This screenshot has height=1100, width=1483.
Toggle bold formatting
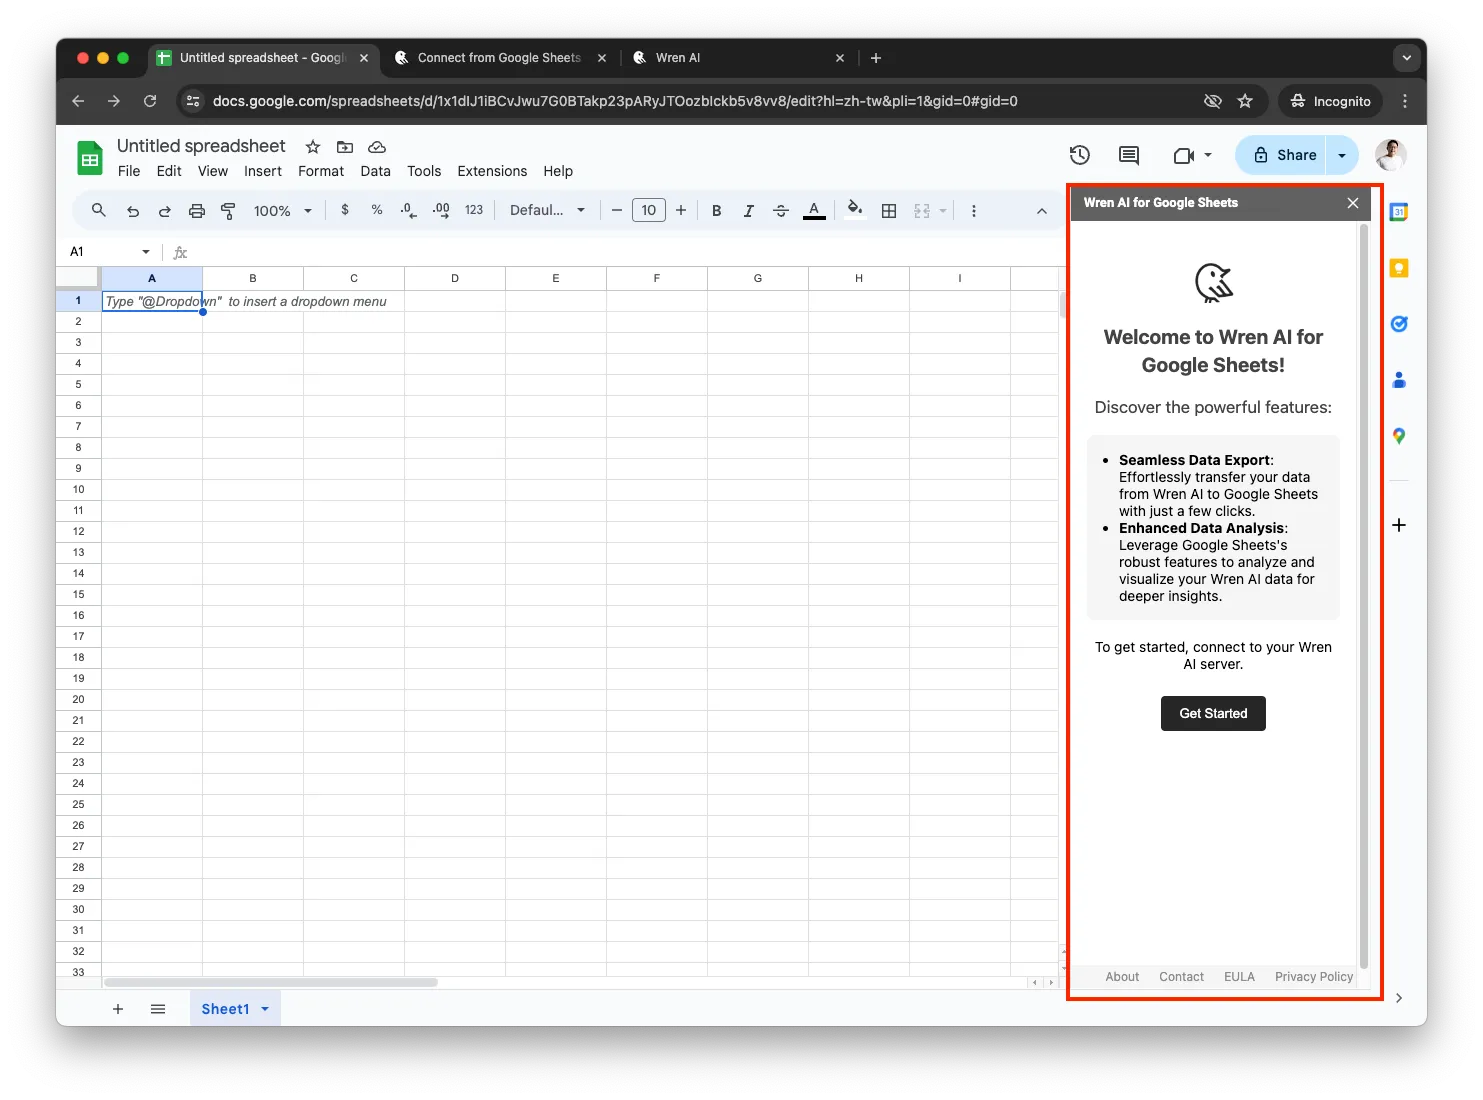click(x=716, y=211)
